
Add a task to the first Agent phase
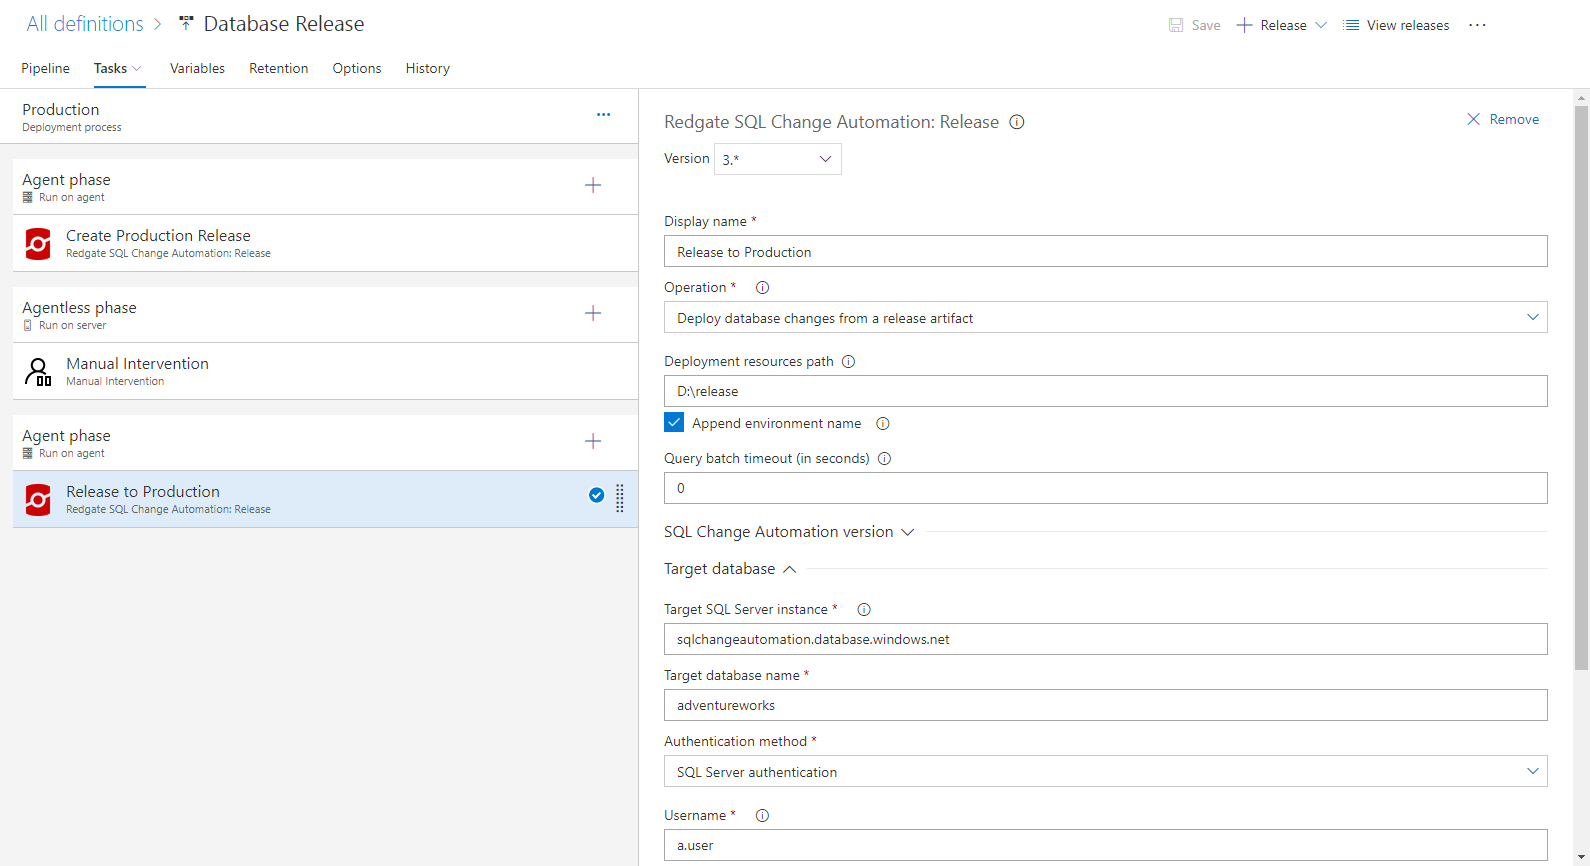[593, 185]
